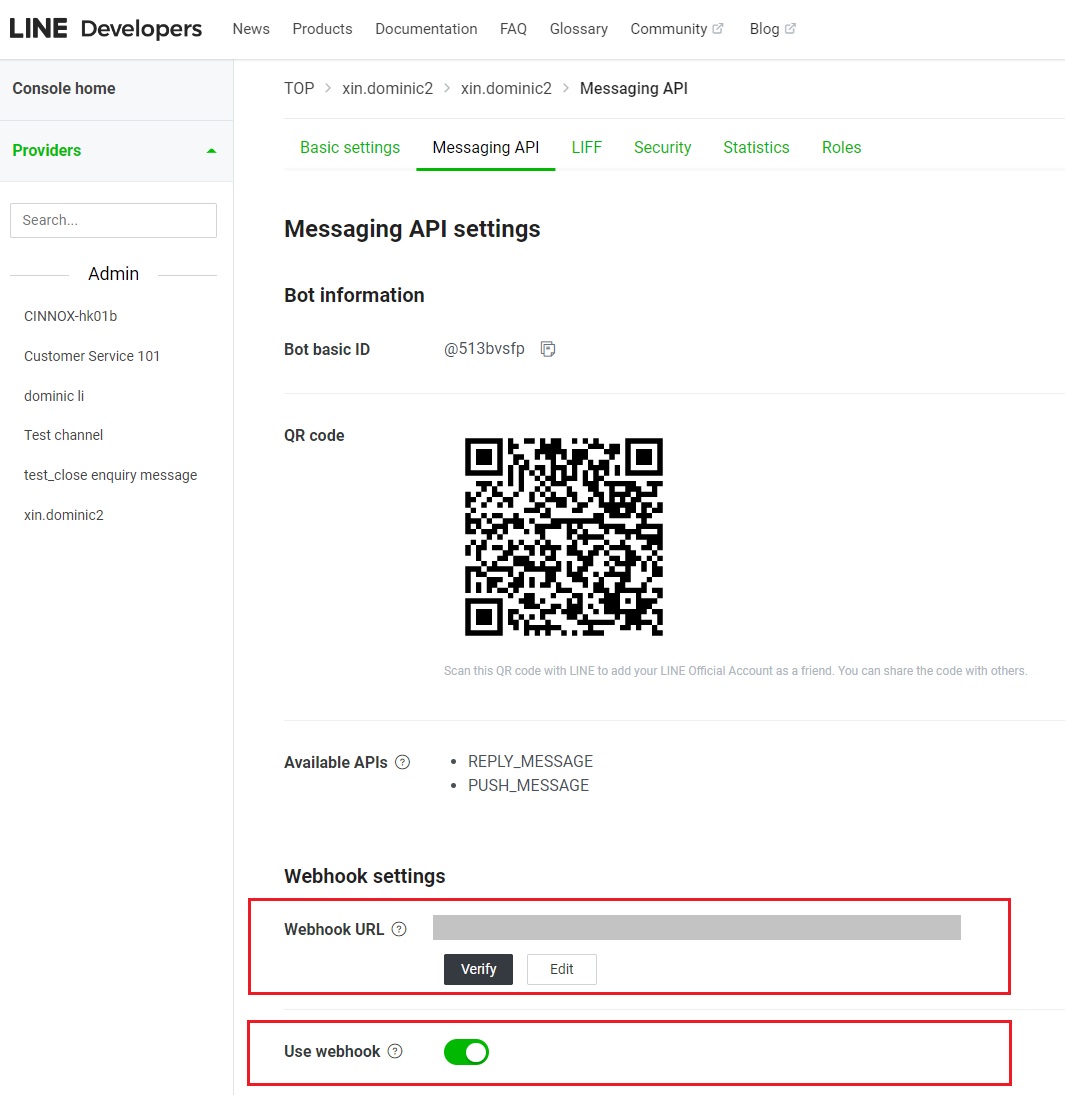Image resolution: width=1065 pixels, height=1095 pixels.
Task: Click the TOP breadcrumb link
Action: coord(299,89)
